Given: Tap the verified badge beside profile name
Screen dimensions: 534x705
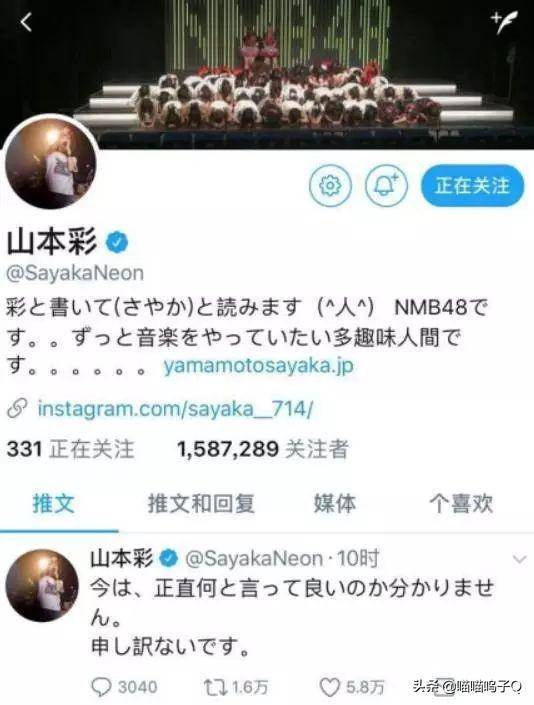Looking at the screenshot, I should 117,242.
